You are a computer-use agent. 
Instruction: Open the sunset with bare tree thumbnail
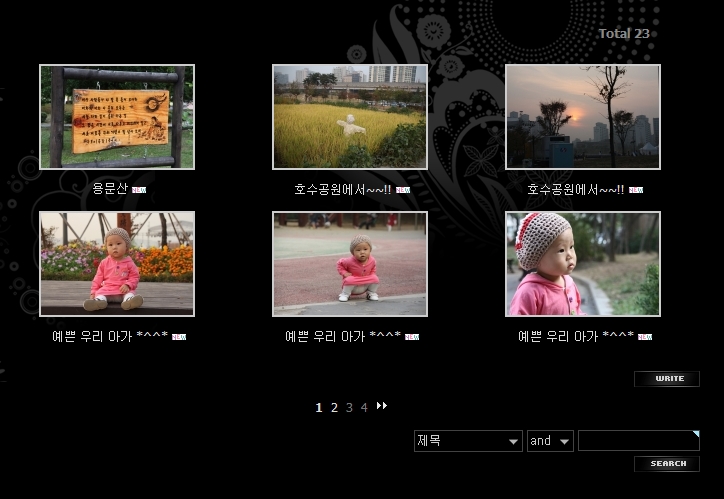coord(583,117)
